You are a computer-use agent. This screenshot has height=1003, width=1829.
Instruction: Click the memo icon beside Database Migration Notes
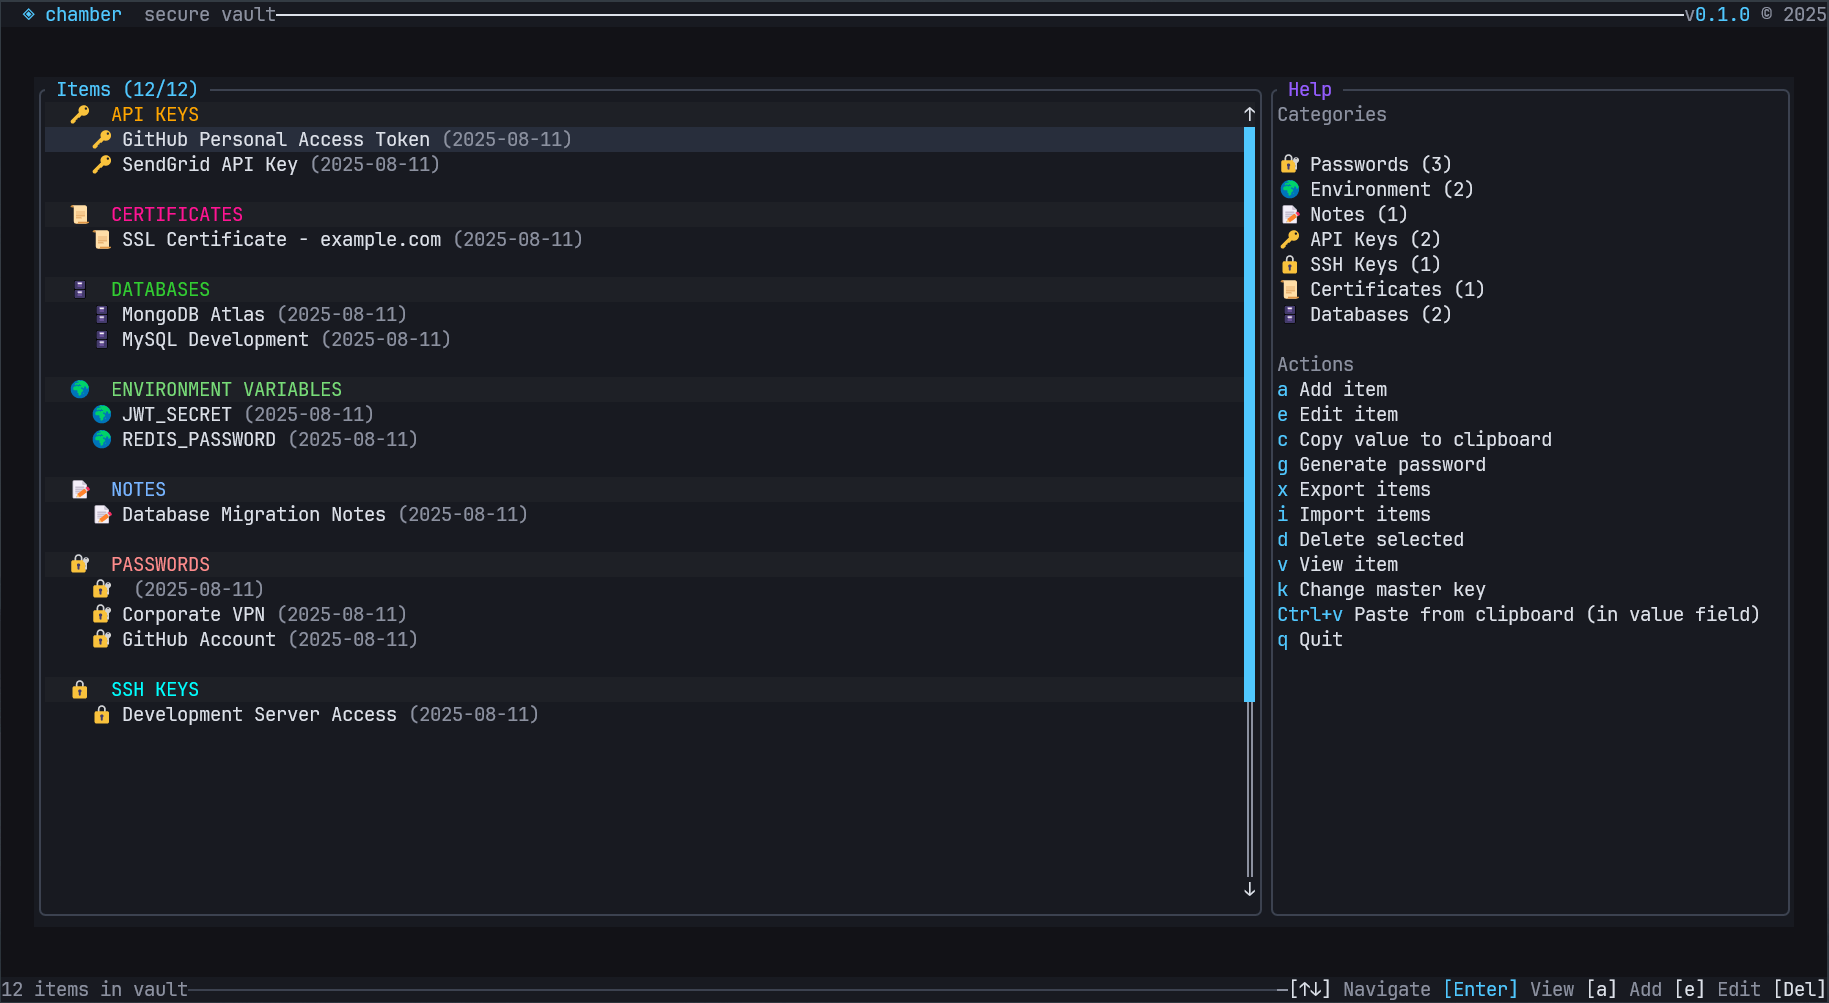101,515
